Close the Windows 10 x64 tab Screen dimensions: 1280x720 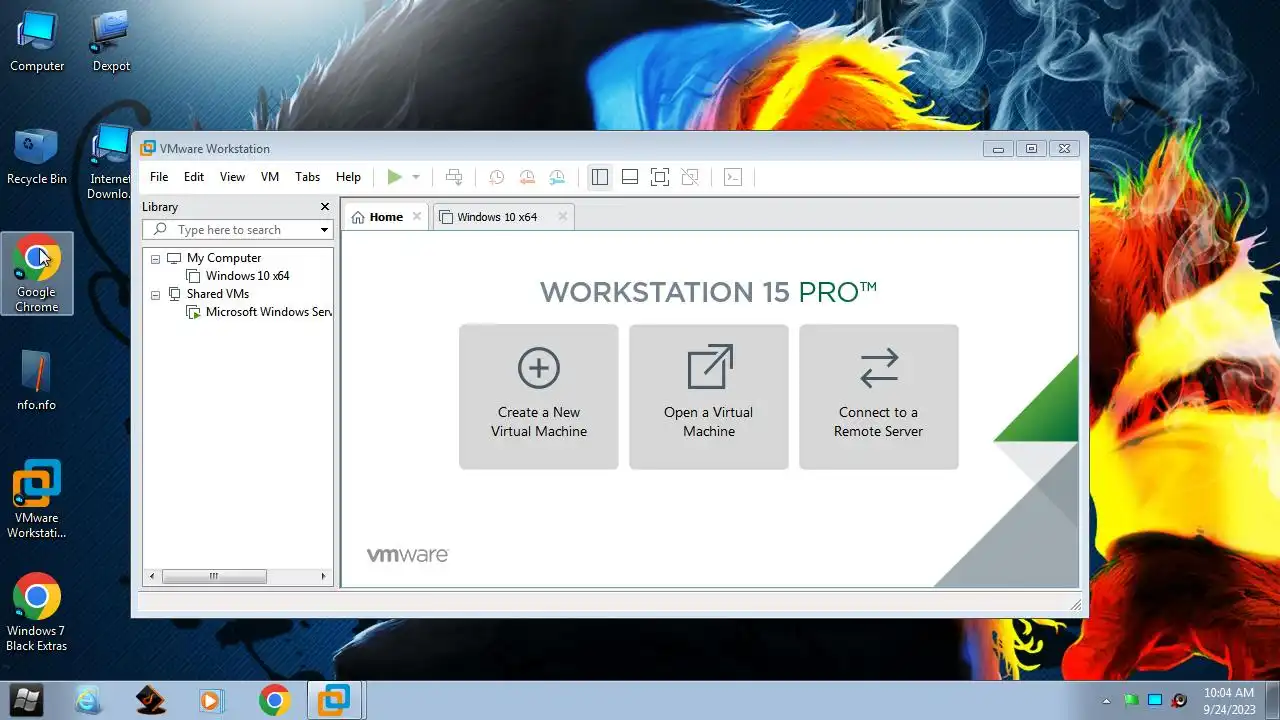562,216
